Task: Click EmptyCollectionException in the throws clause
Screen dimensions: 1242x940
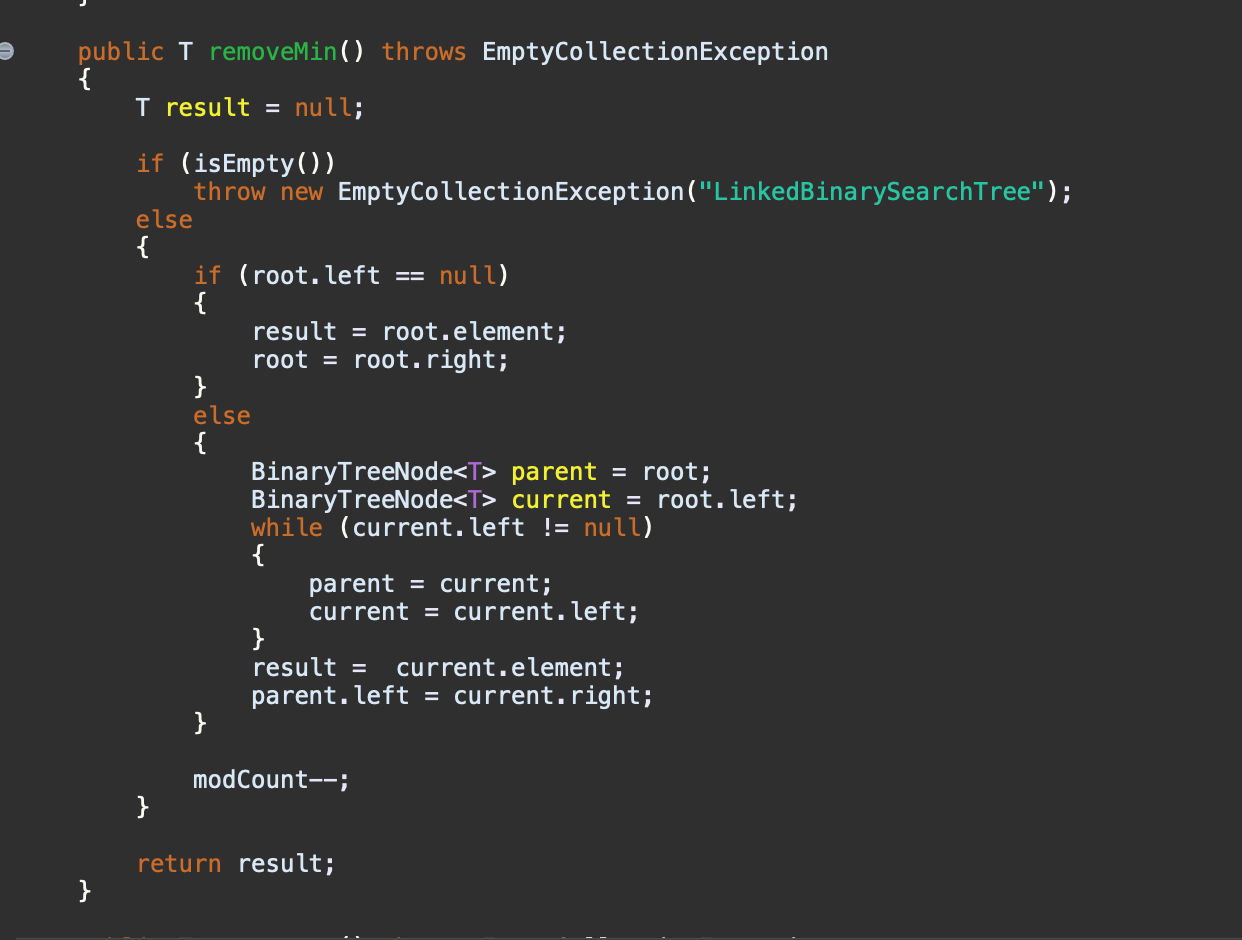Action: coord(654,51)
